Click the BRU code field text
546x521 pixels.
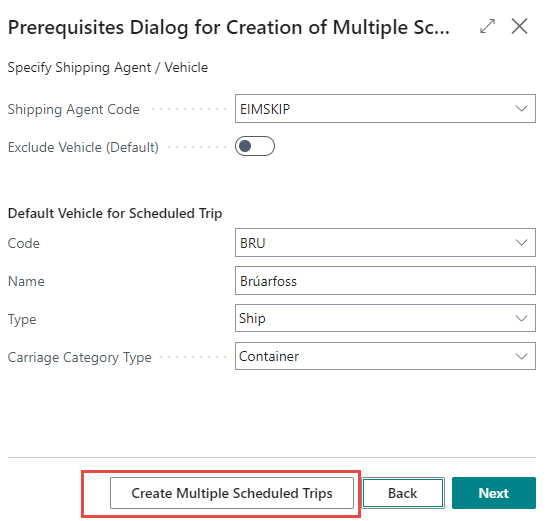point(253,243)
